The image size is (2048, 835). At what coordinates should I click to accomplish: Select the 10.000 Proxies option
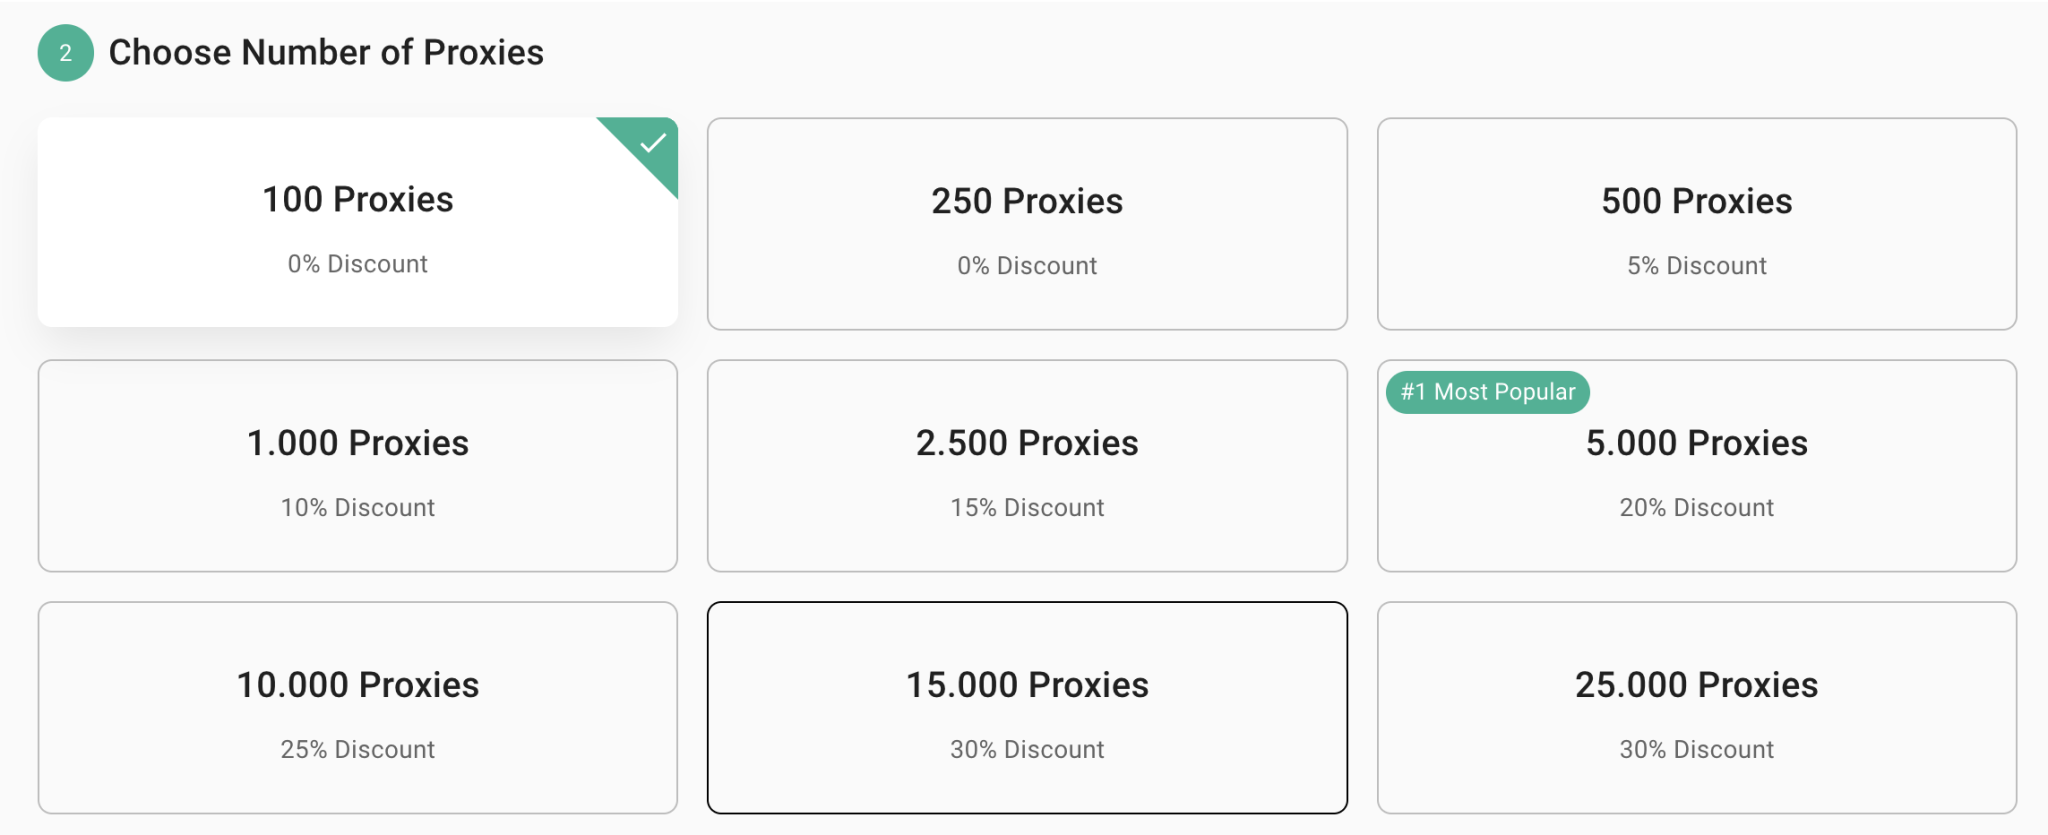click(x=357, y=707)
